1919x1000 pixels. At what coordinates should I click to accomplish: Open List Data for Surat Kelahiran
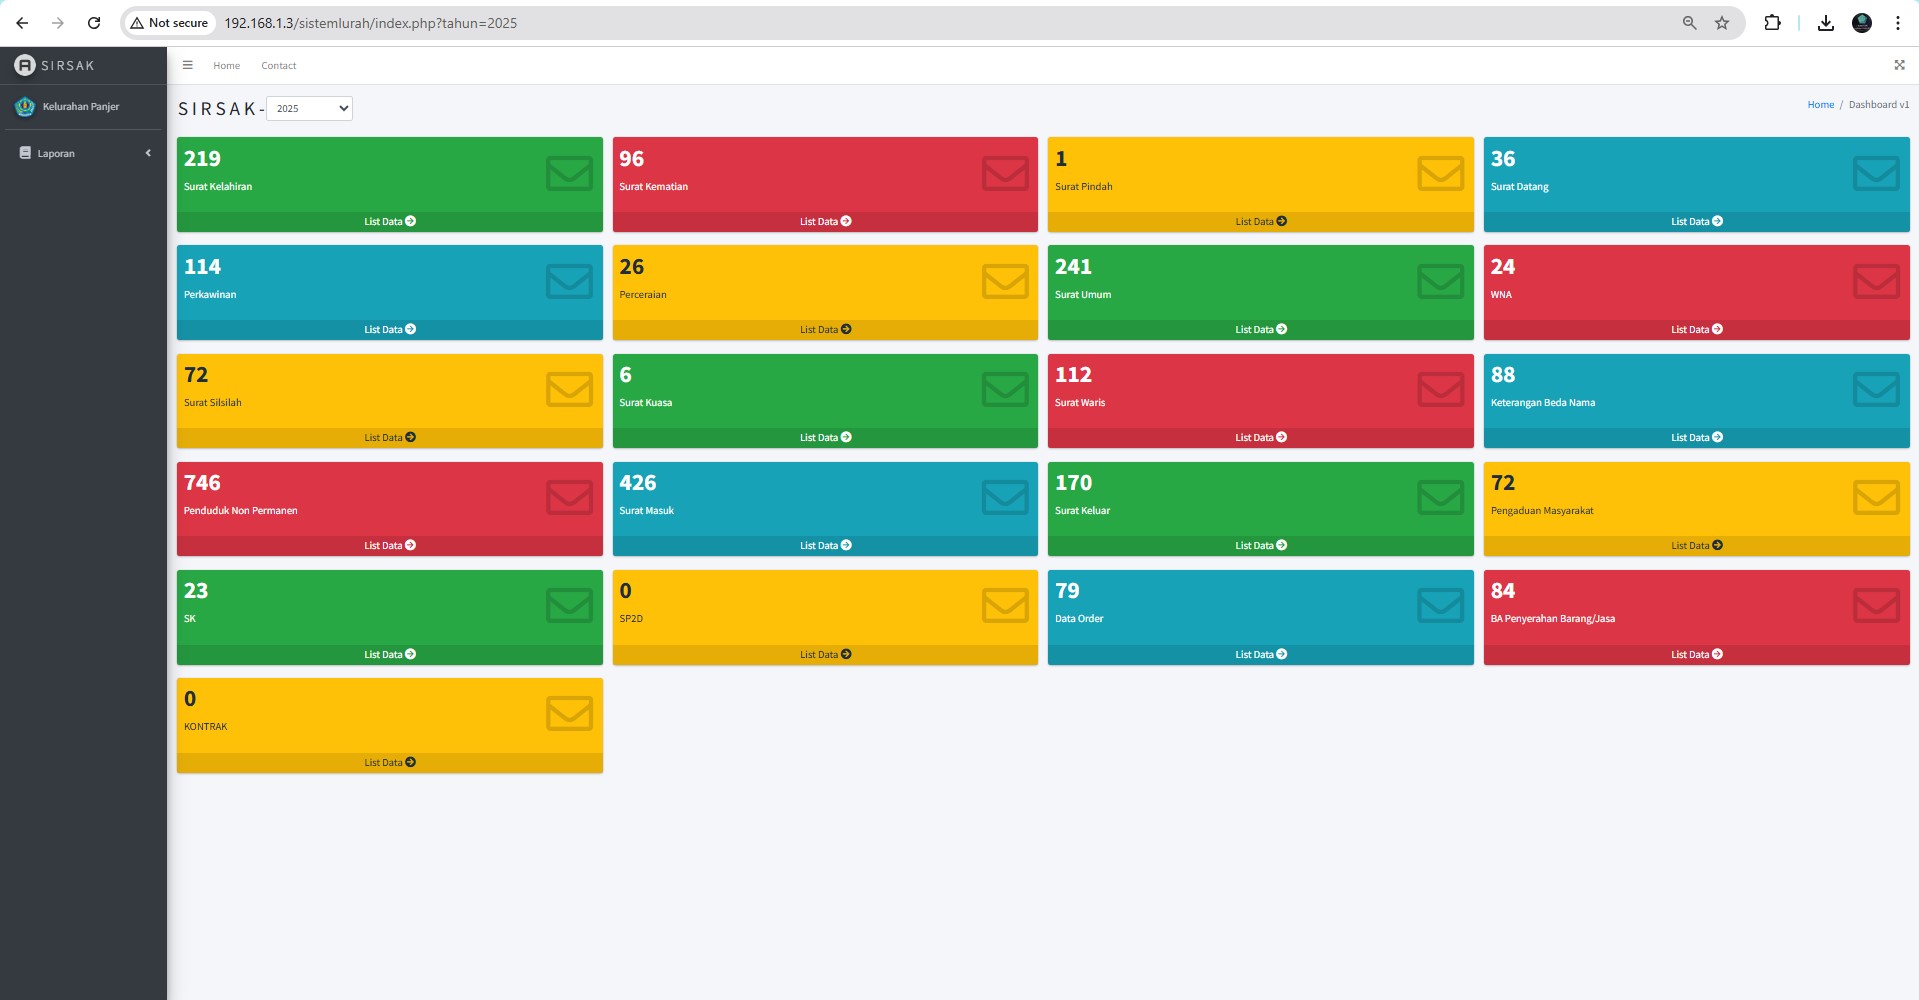(389, 222)
